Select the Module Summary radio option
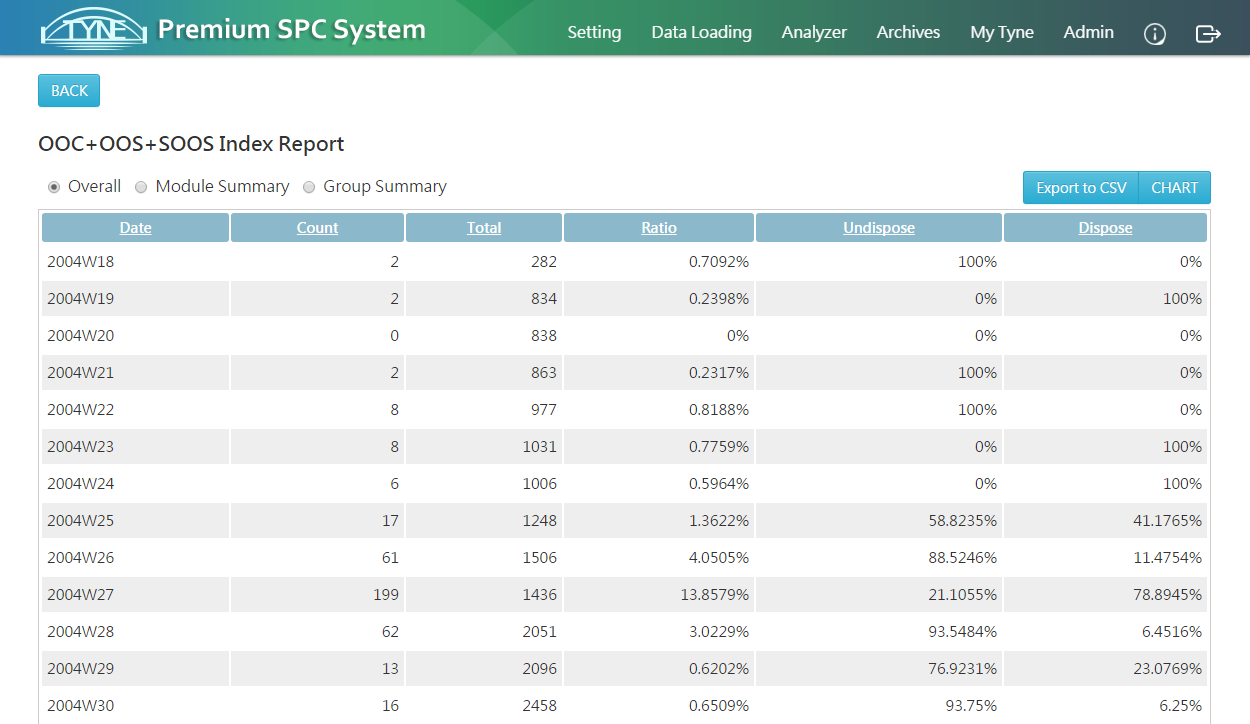Image resolution: width=1250 pixels, height=724 pixels. [x=141, y=187]
